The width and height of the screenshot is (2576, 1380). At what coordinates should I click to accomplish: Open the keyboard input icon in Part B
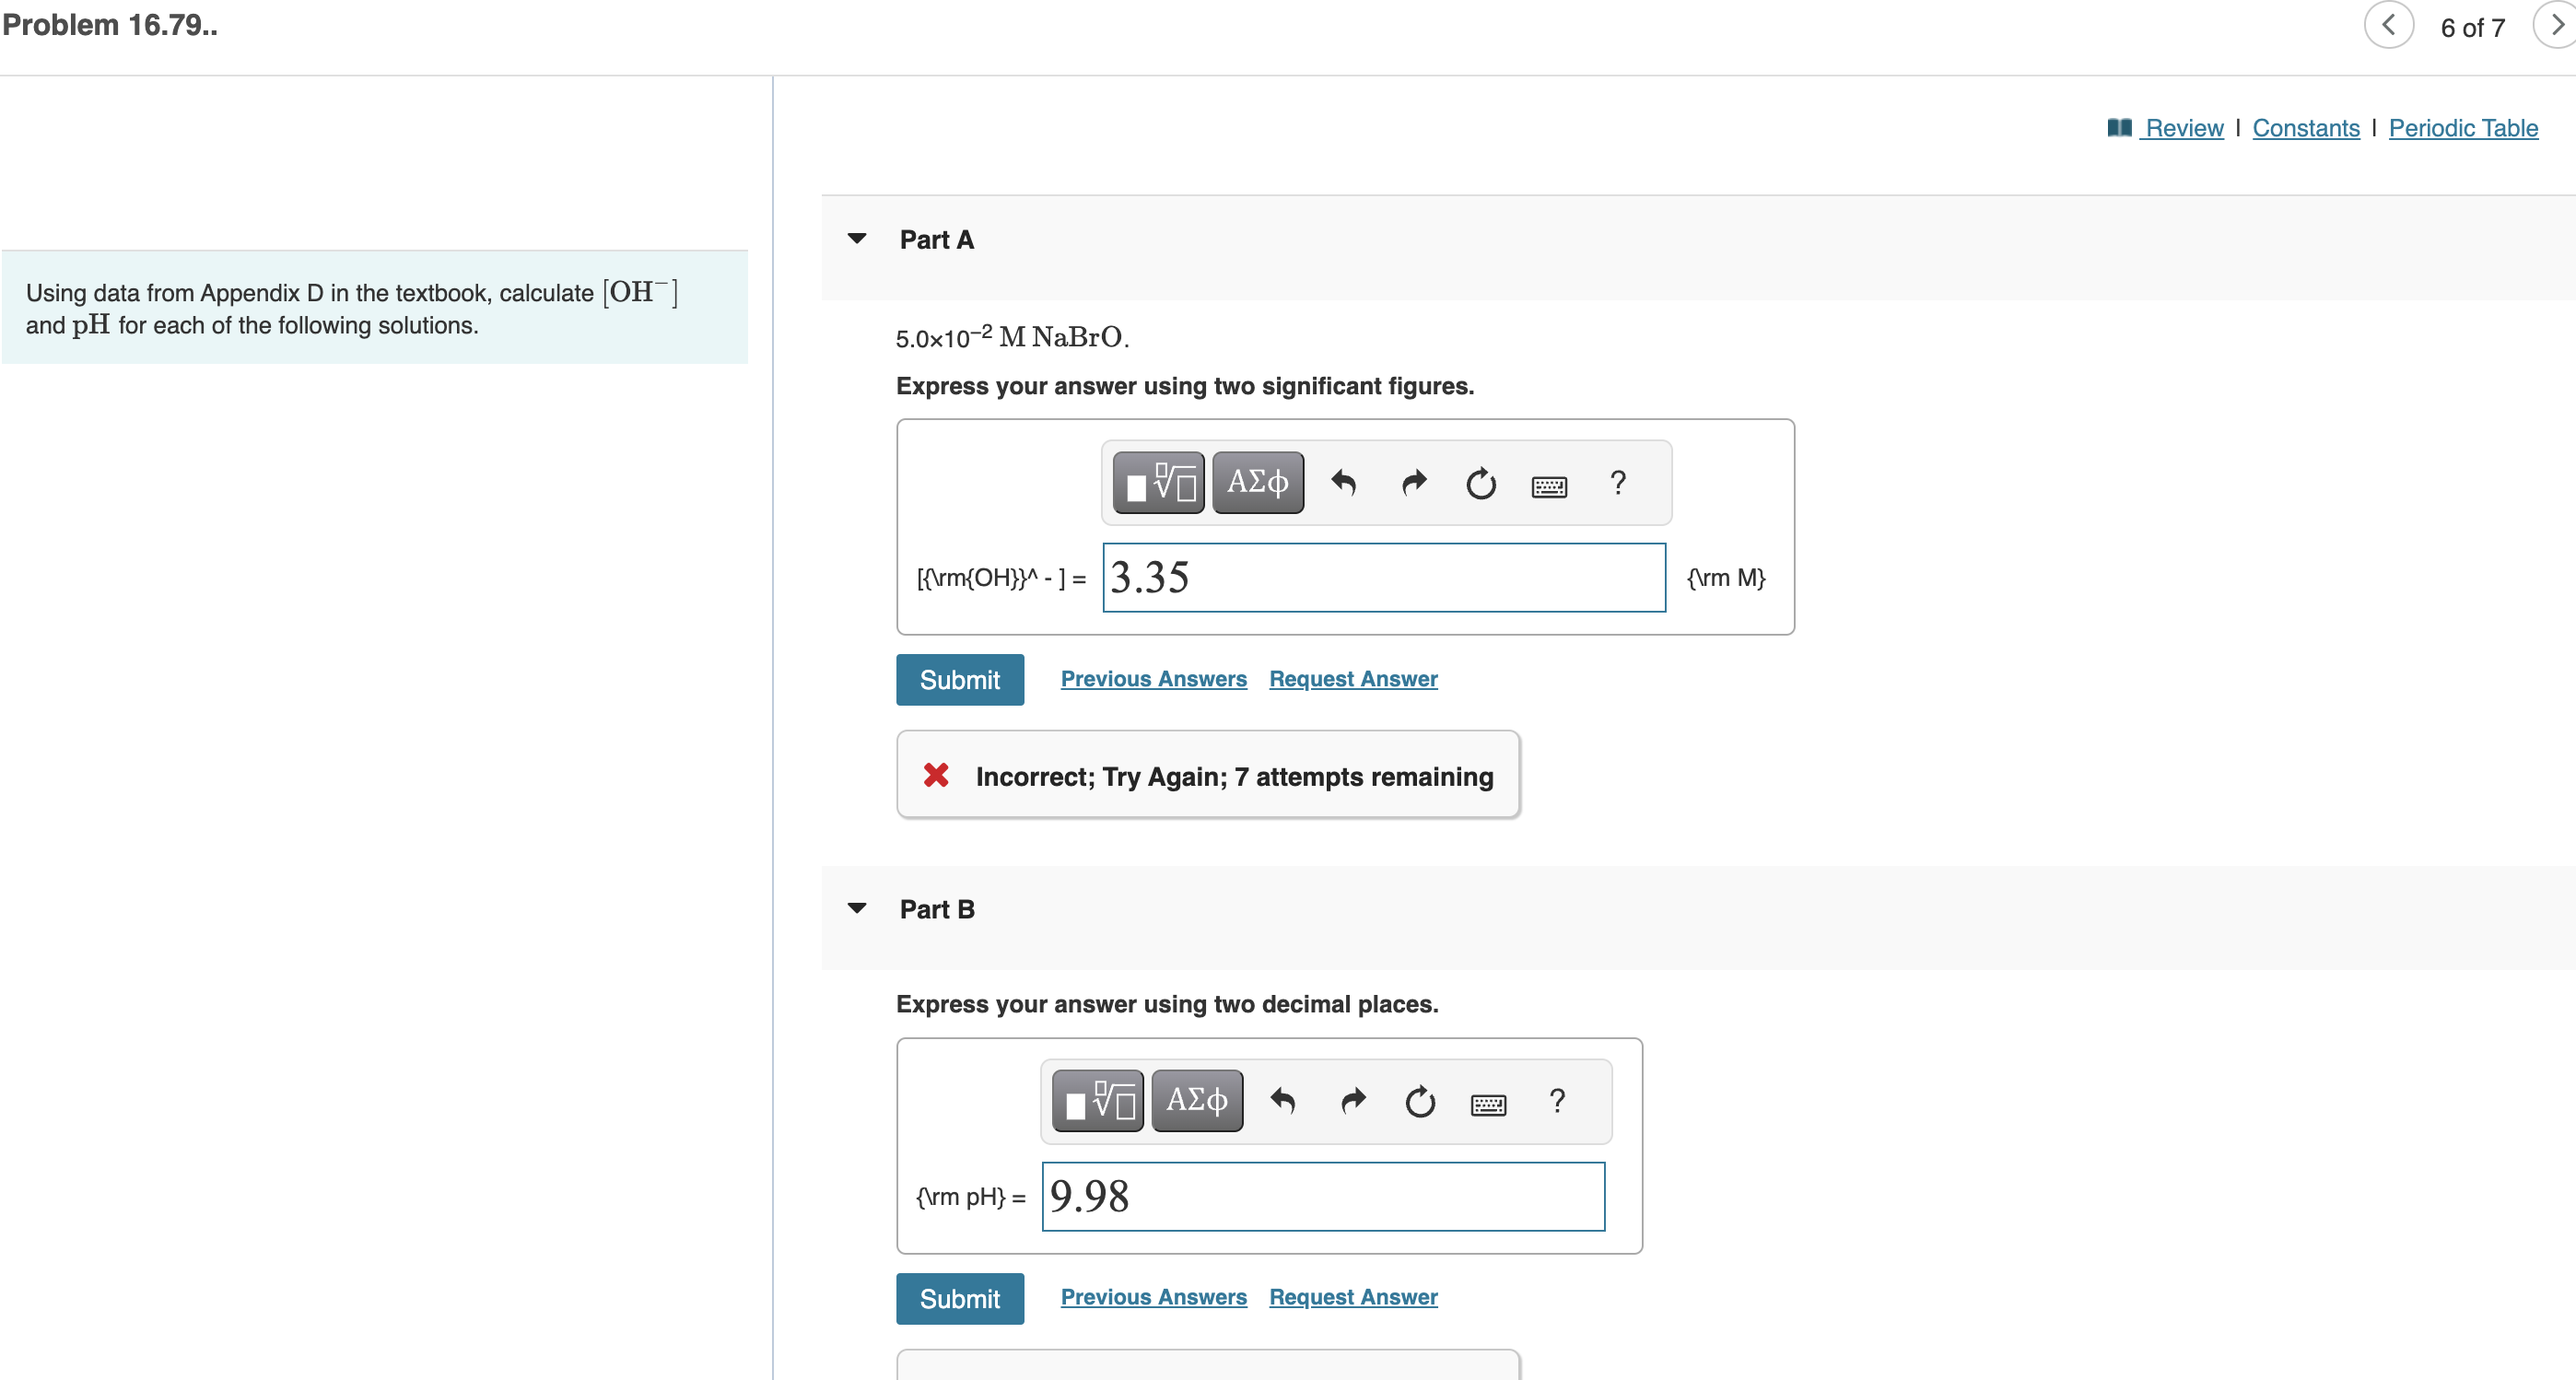1488,1102
